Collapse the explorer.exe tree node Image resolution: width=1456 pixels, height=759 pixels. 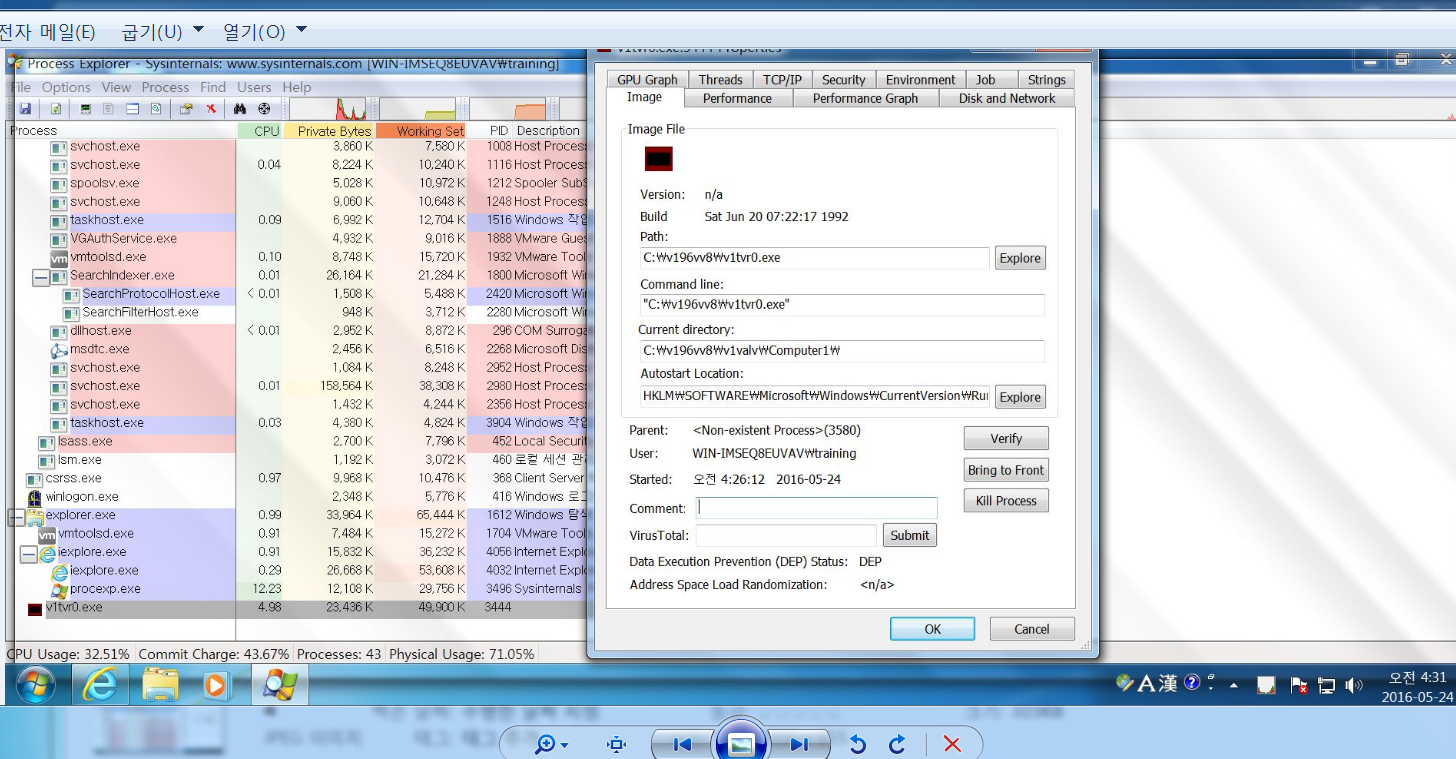point(16,516)
